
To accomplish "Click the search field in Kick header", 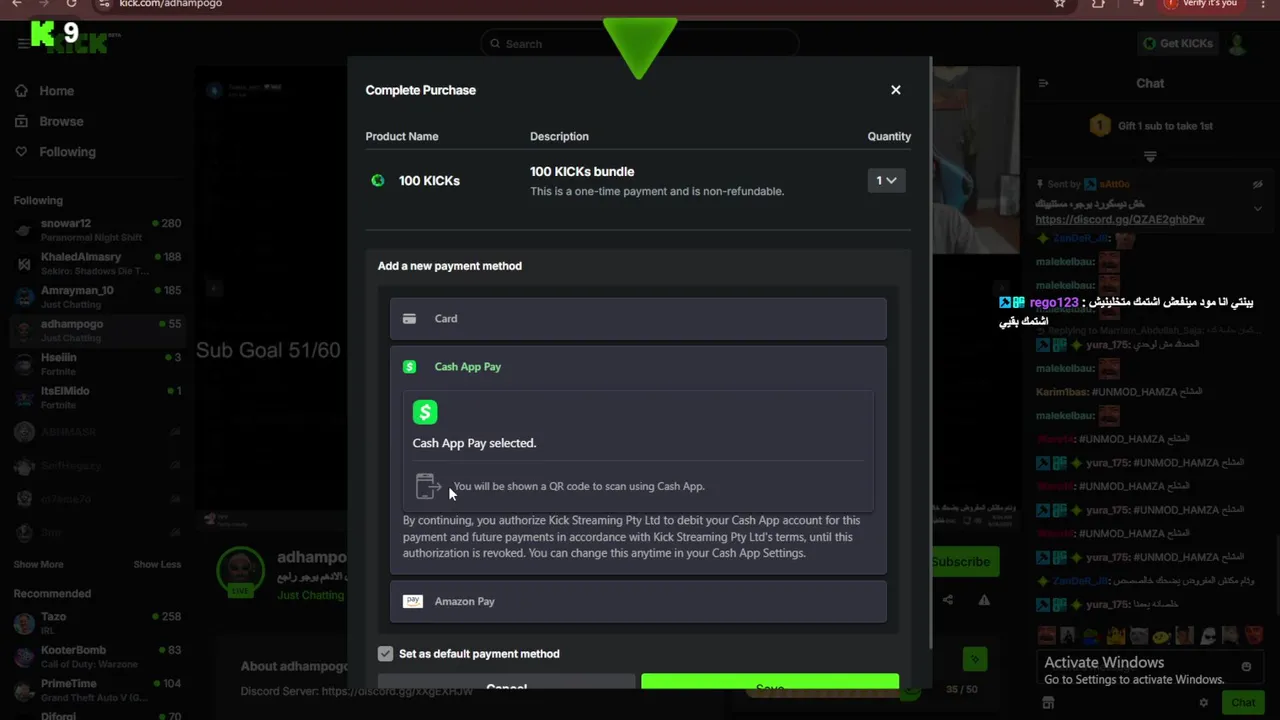I will tap(640, 44).
